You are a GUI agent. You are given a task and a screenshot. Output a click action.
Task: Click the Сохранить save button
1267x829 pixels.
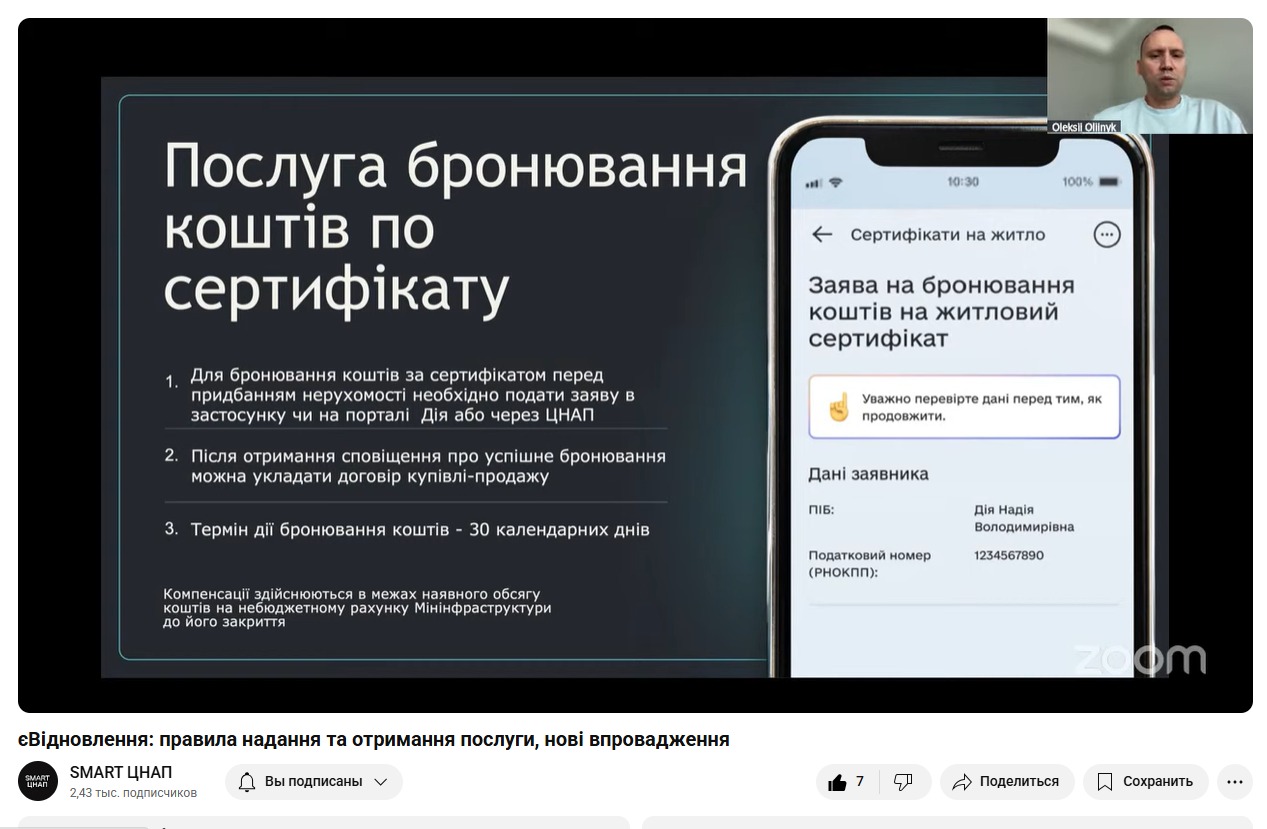click(x=1146, y=782)
